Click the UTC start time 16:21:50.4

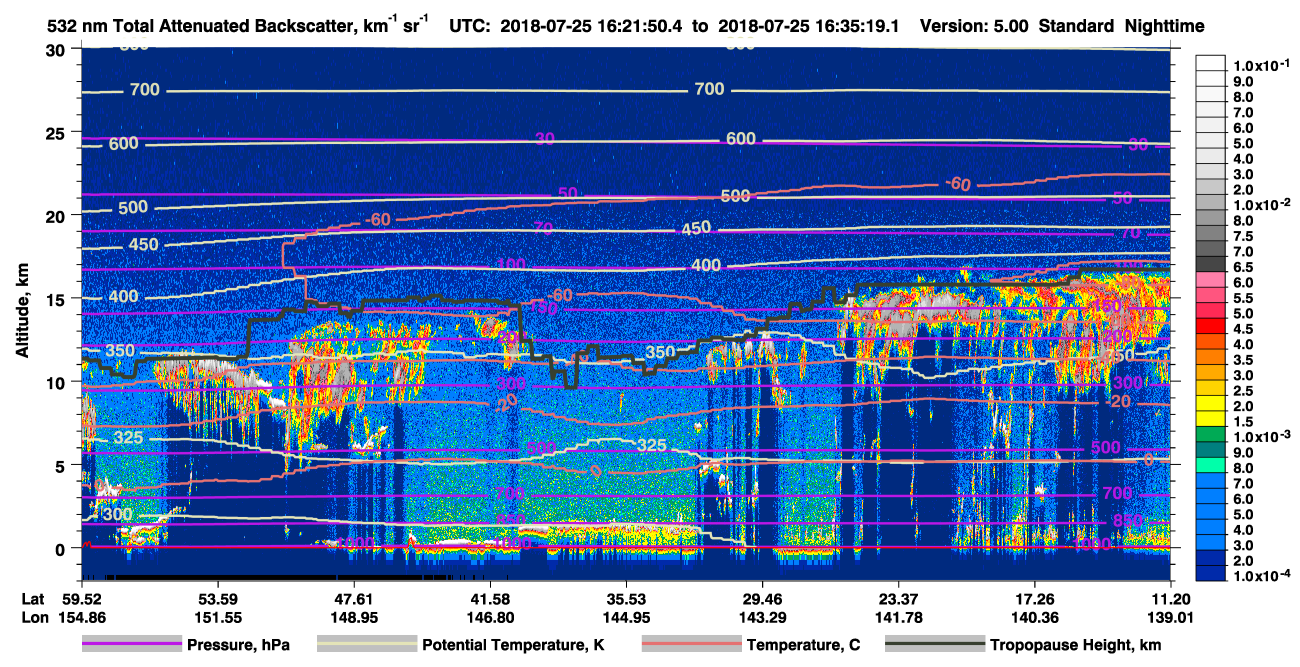click(x=634, y=26)
